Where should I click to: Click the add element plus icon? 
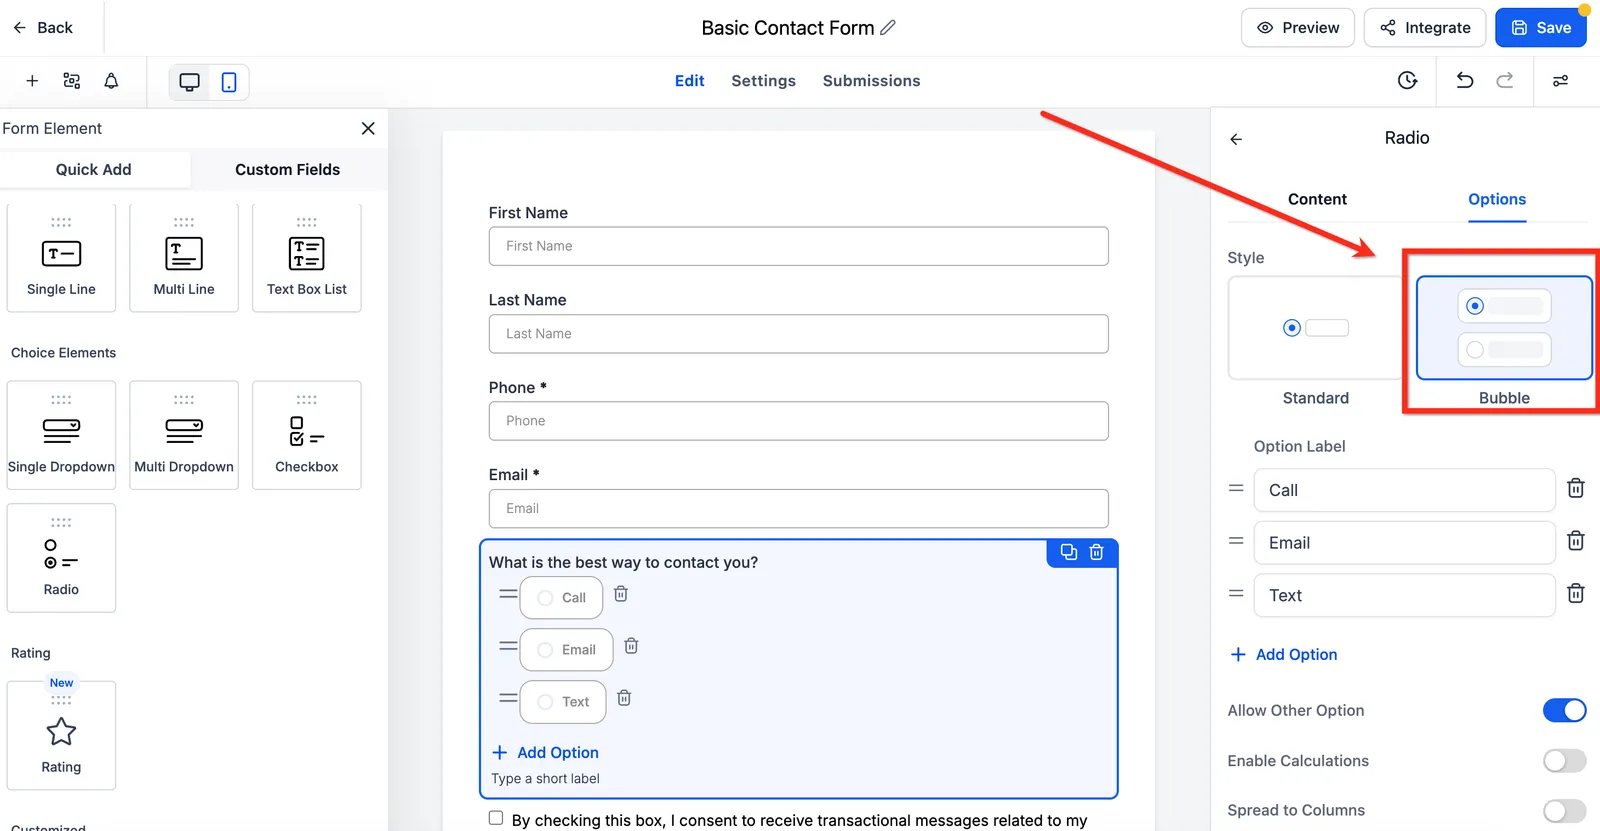coord(32,81)
